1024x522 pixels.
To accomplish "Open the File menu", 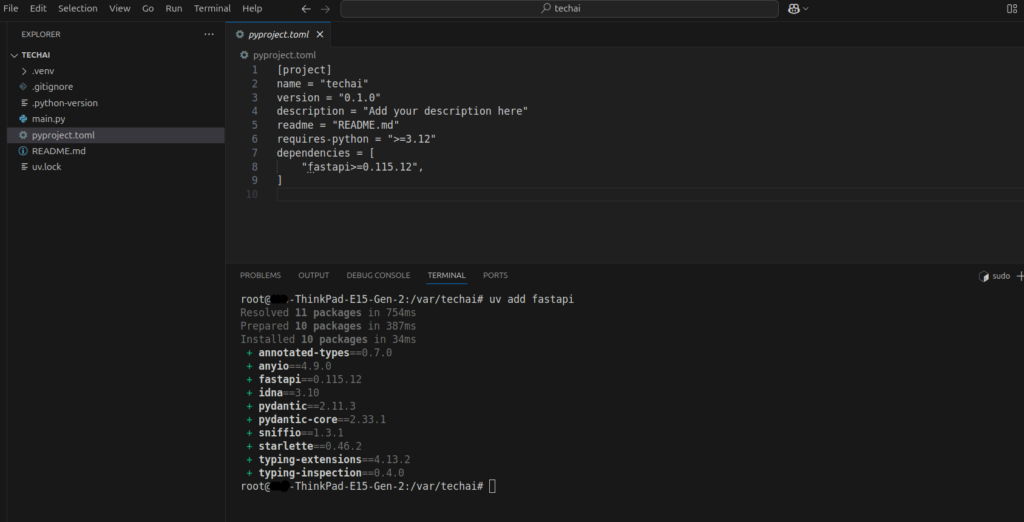I will tap(10, 8).
